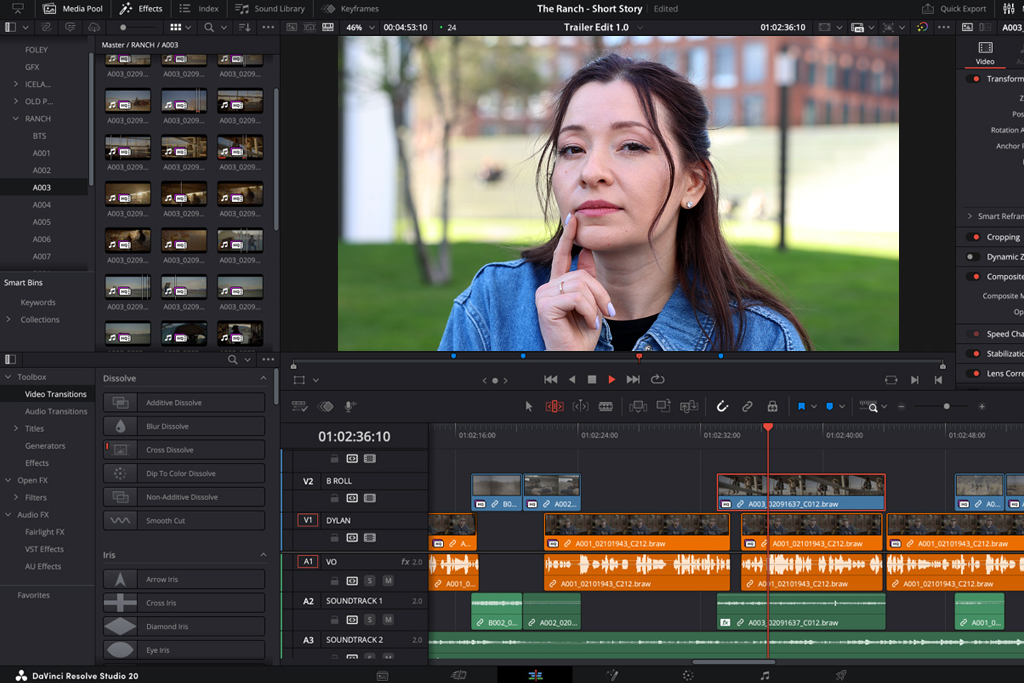Click the media pool search magnifier
The image size is (1024, 683).
click(208, 27)
